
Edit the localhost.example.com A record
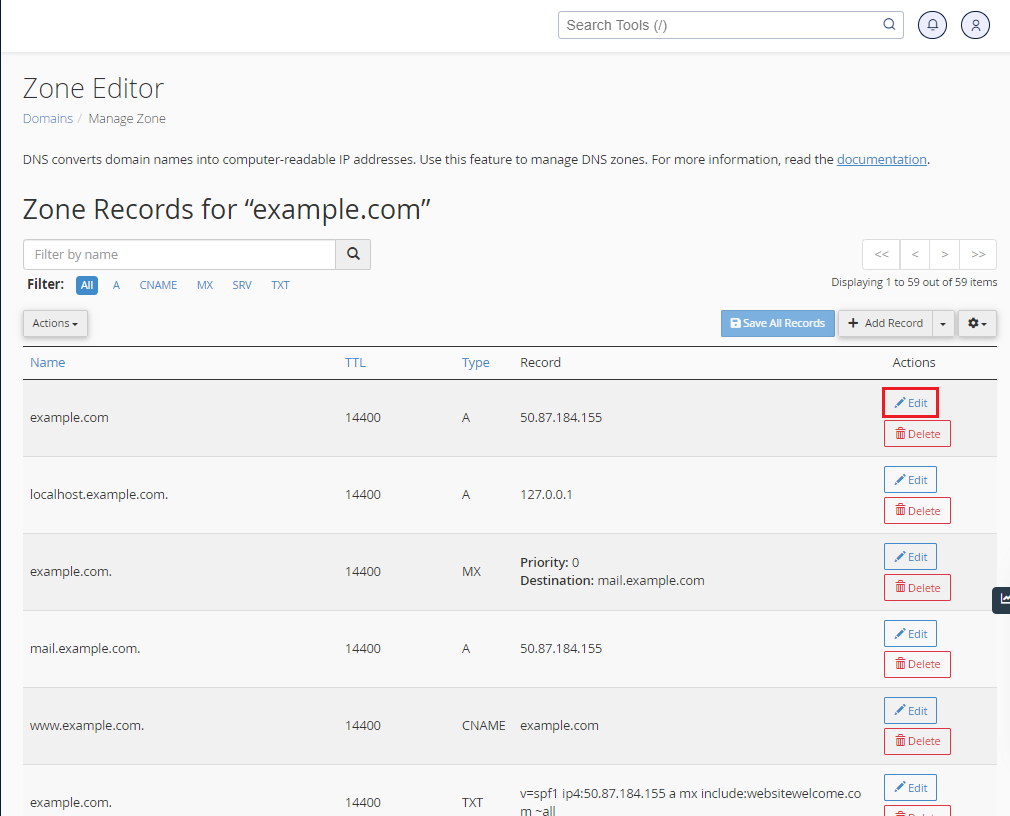[910, 480]
